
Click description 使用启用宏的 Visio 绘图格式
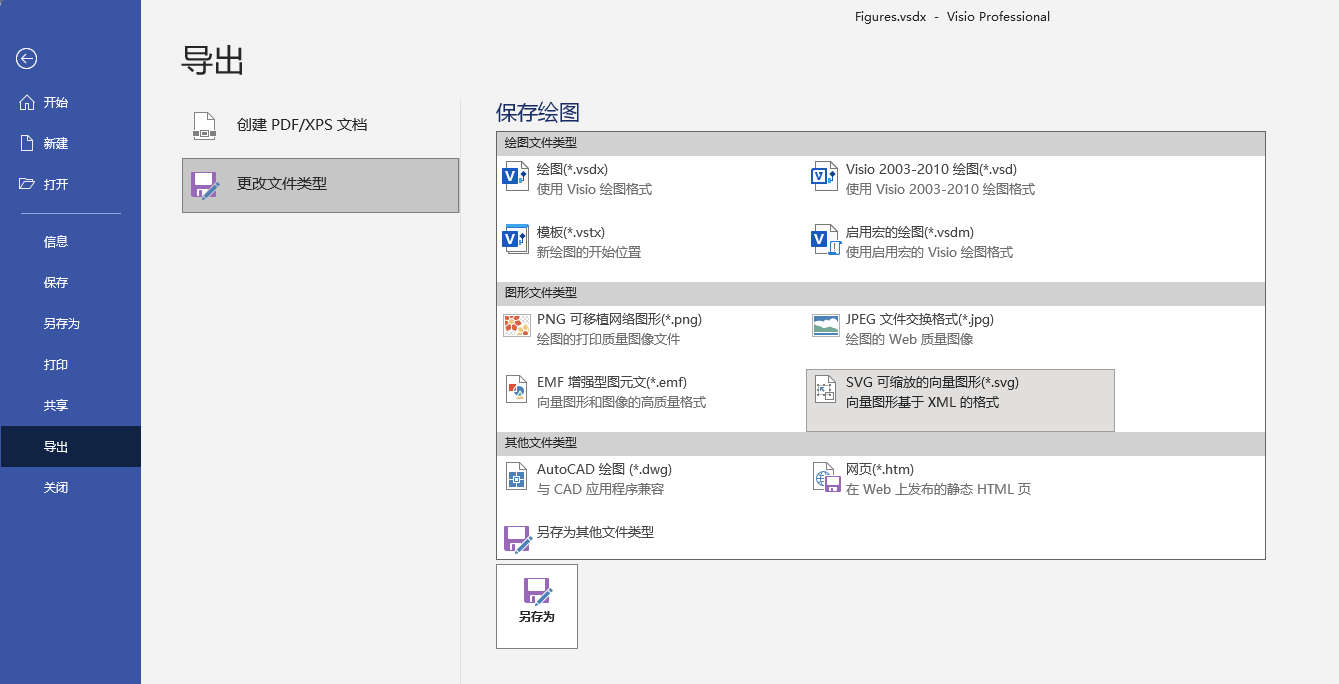click(x=929, y=252)
